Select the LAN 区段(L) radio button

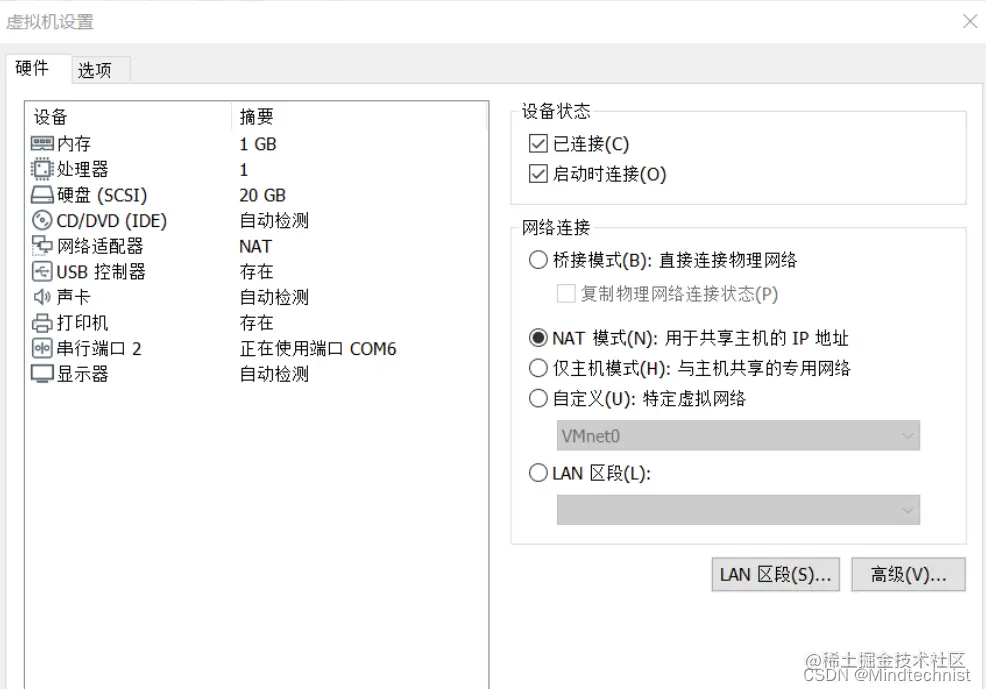pos(538,473)
